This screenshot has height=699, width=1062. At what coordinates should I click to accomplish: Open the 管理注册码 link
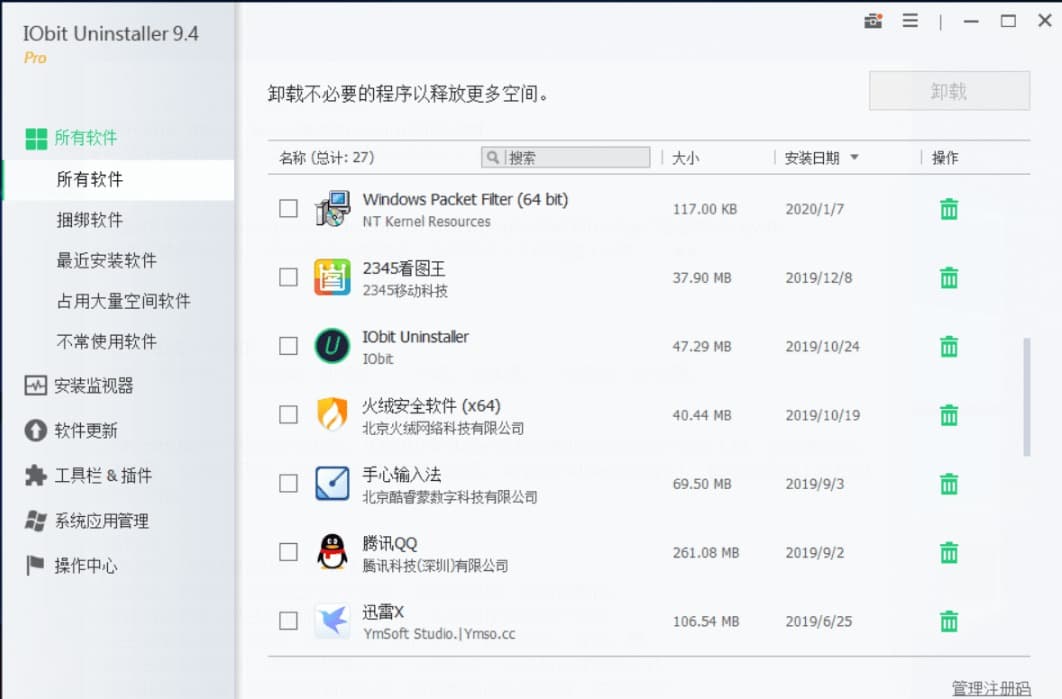pyautogui.click(x=991, y=688)
